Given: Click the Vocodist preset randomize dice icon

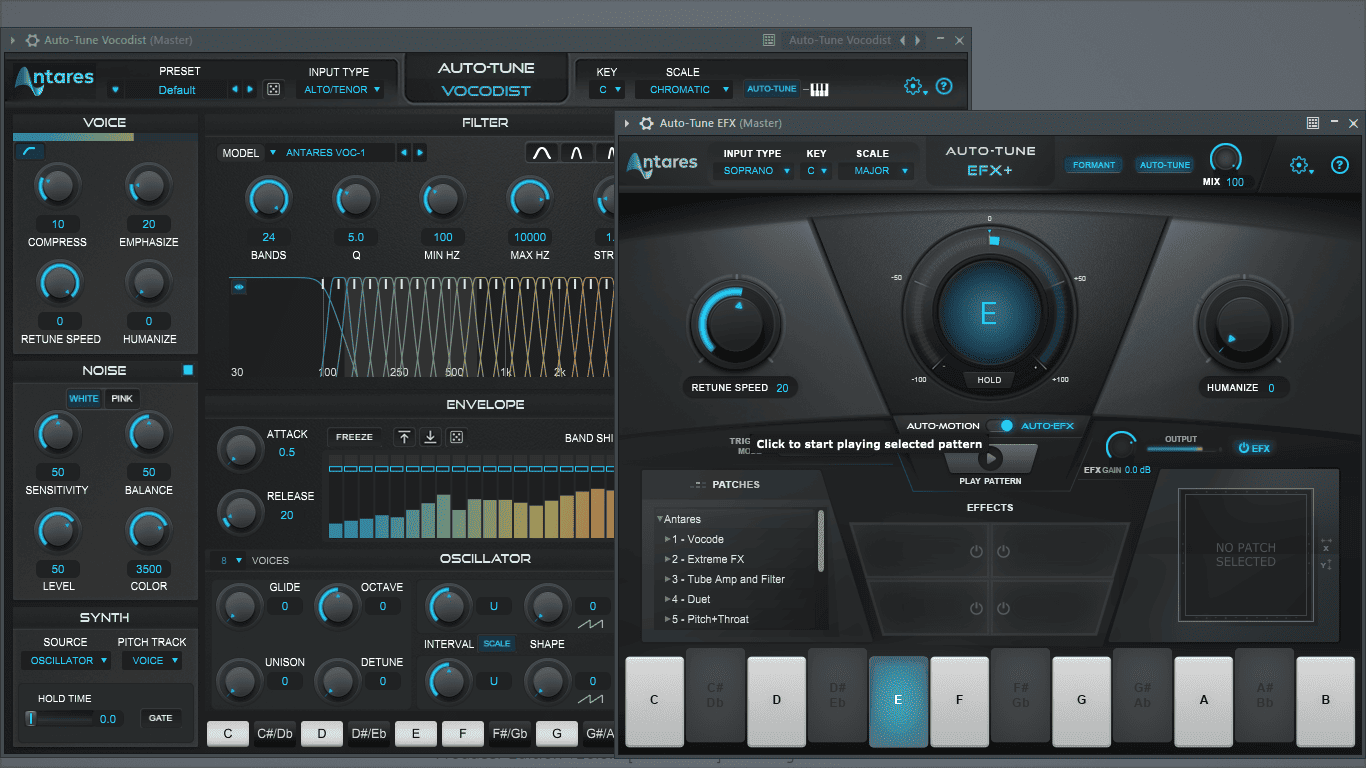Looking at the screenshot, I should click(272, 90).
